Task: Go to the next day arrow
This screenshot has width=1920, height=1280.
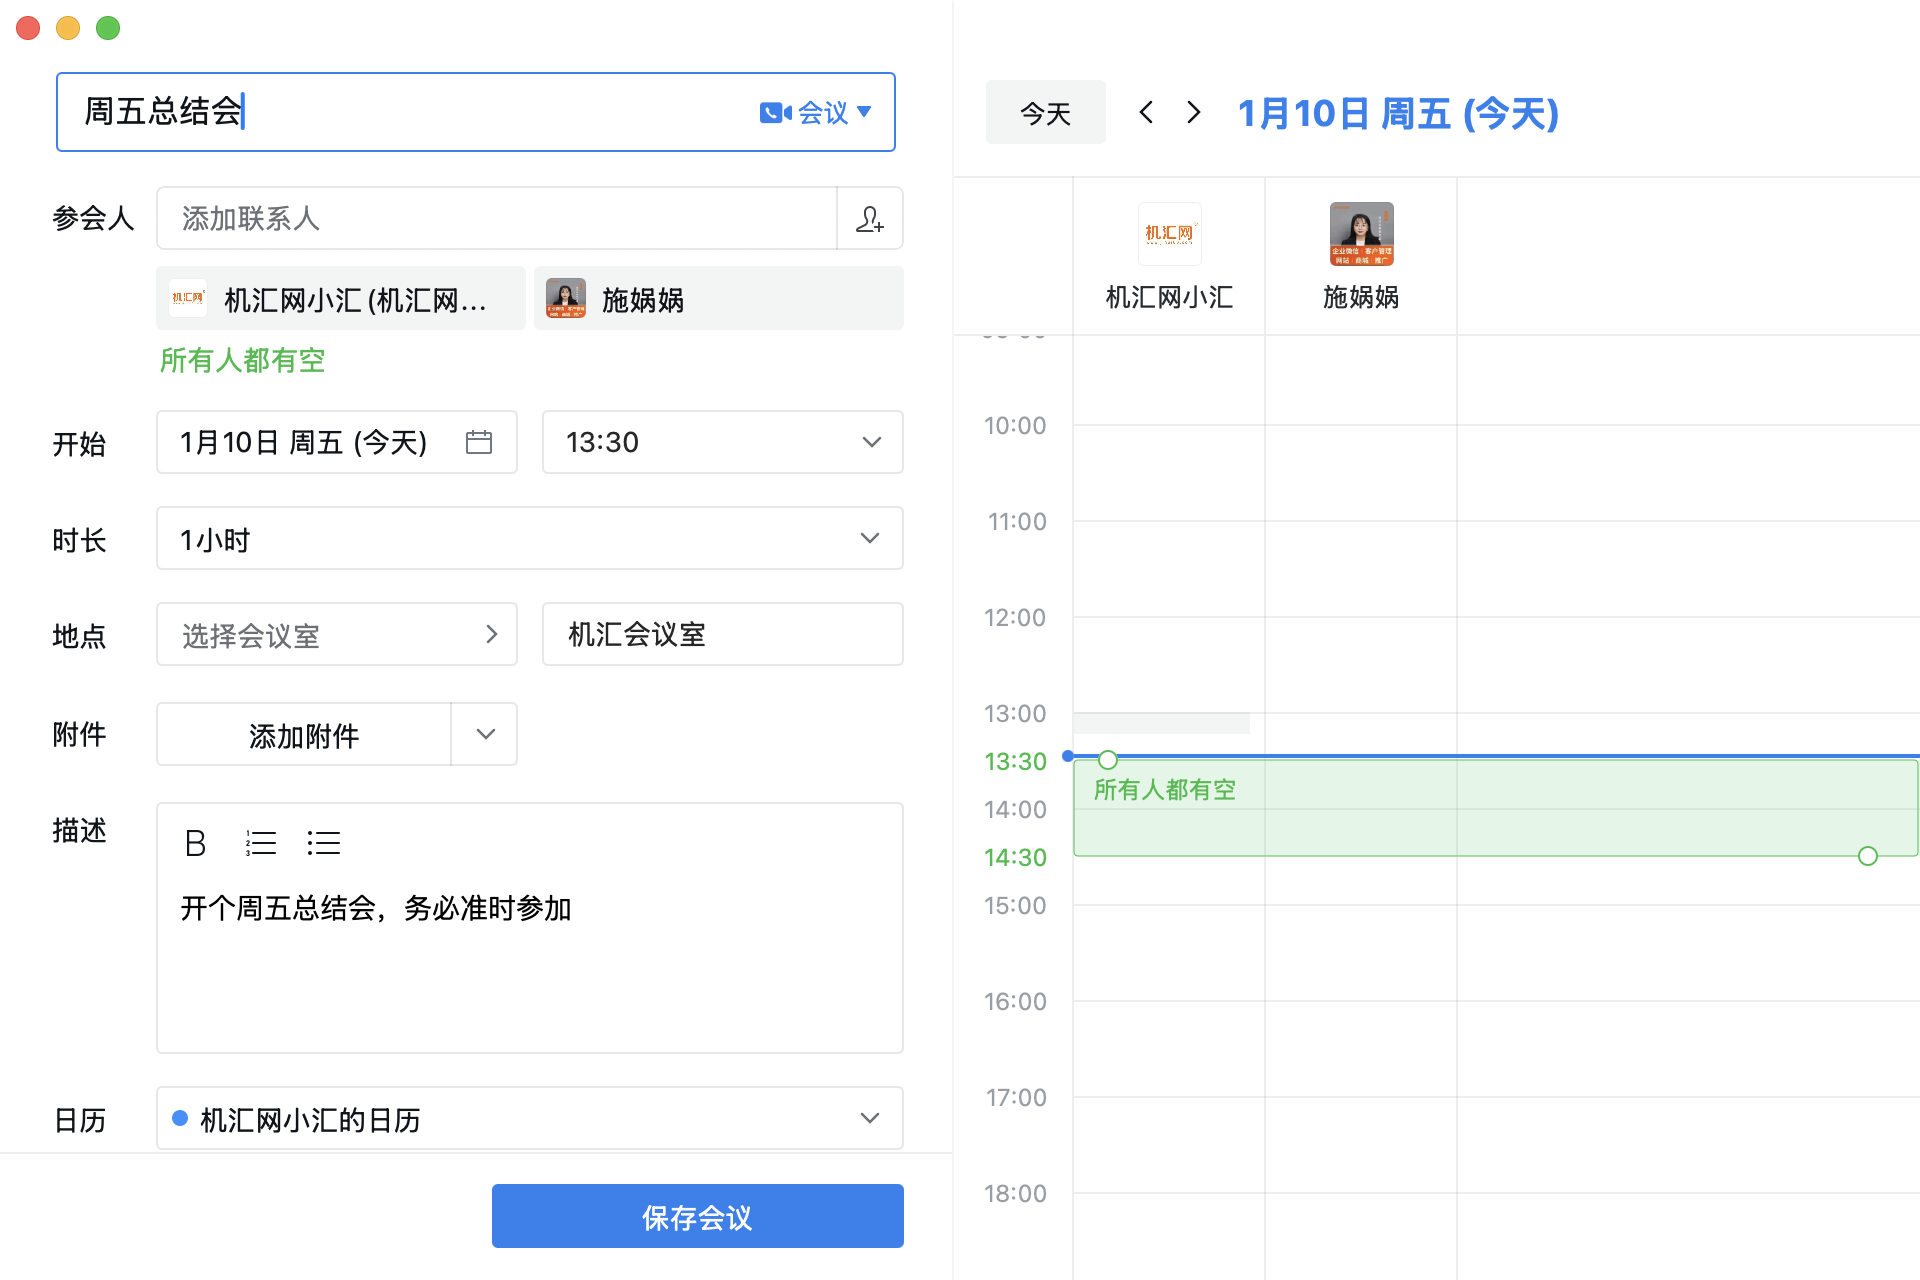Action: click(x=1193, y=112)
